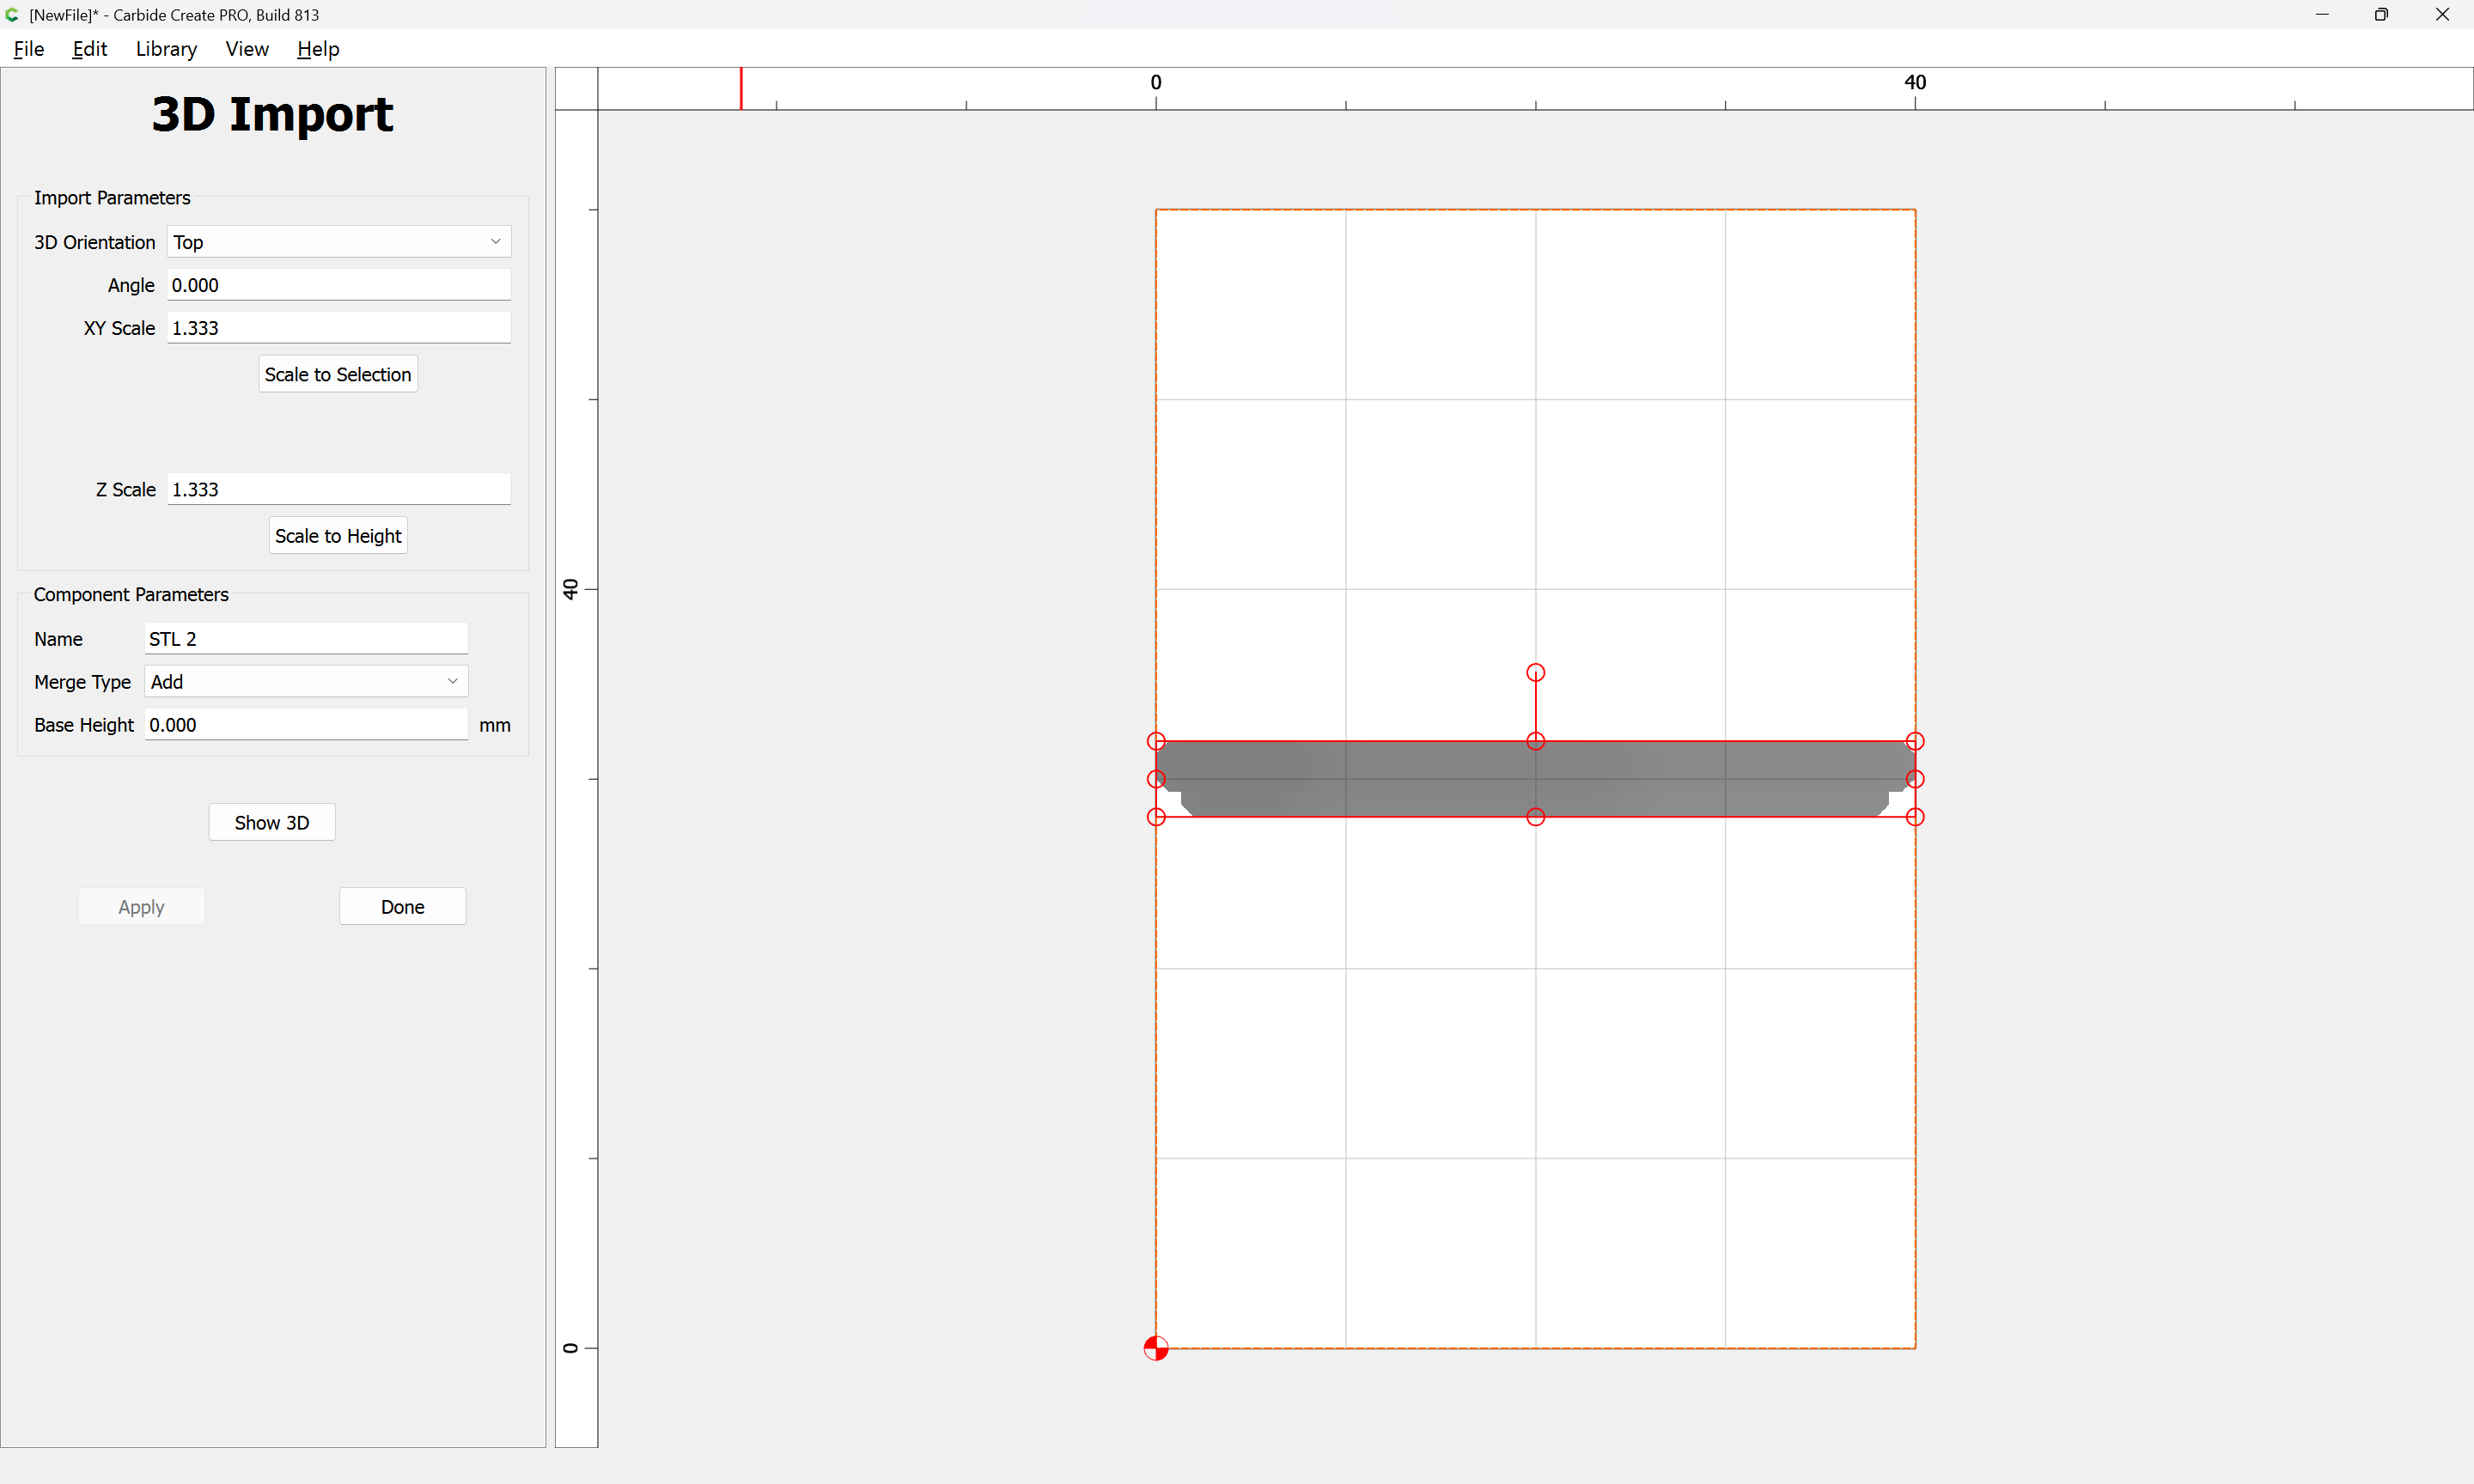2474x1484 pixels.
Task: Click the left-middle resize handle of the model
Action: (1156, 779)
